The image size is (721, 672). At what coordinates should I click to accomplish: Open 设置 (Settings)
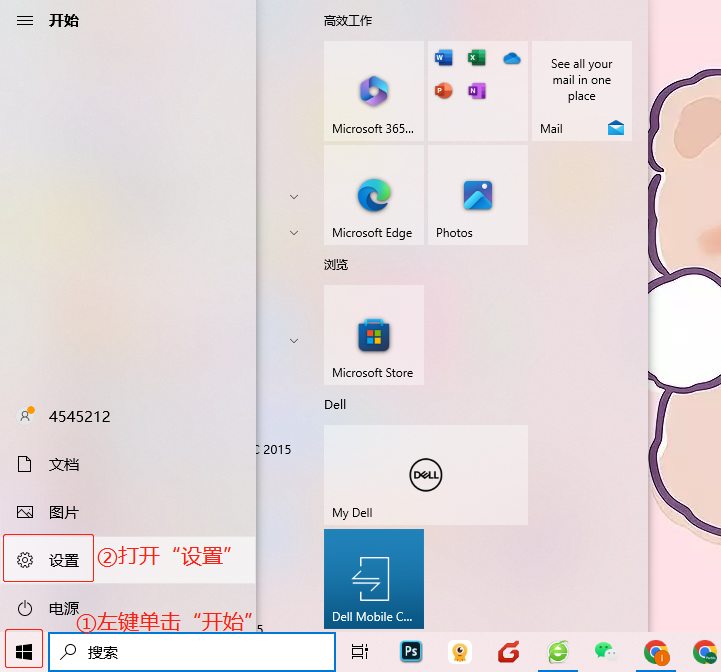128,560
